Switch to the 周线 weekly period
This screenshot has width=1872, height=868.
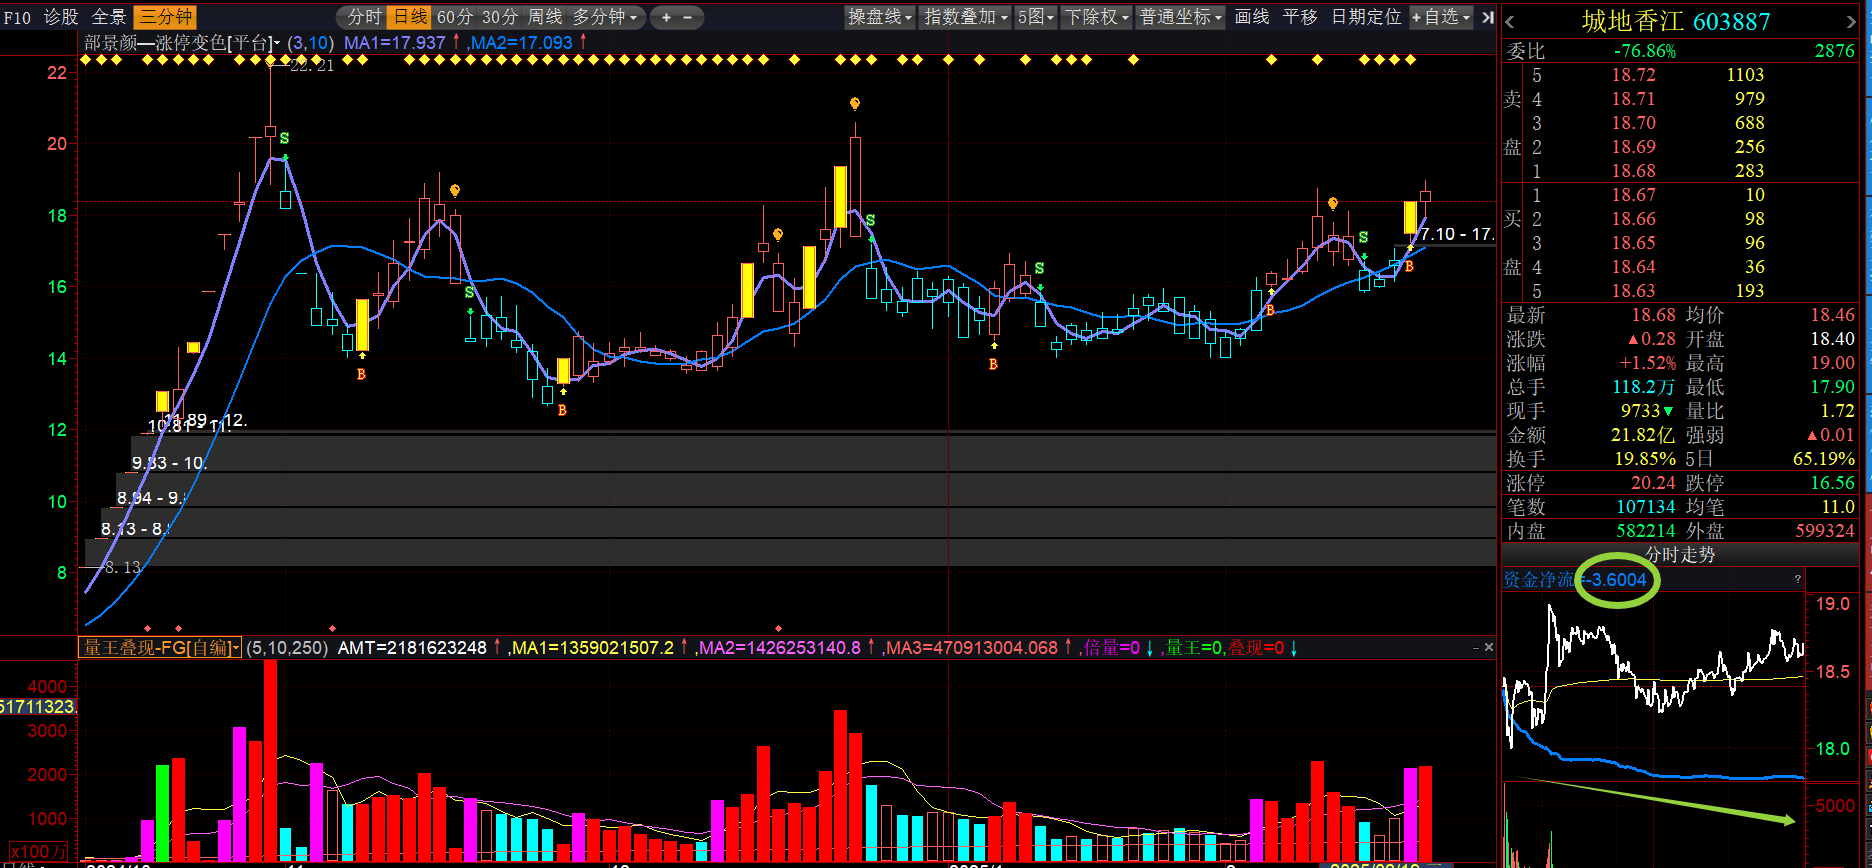click(545, 17)
